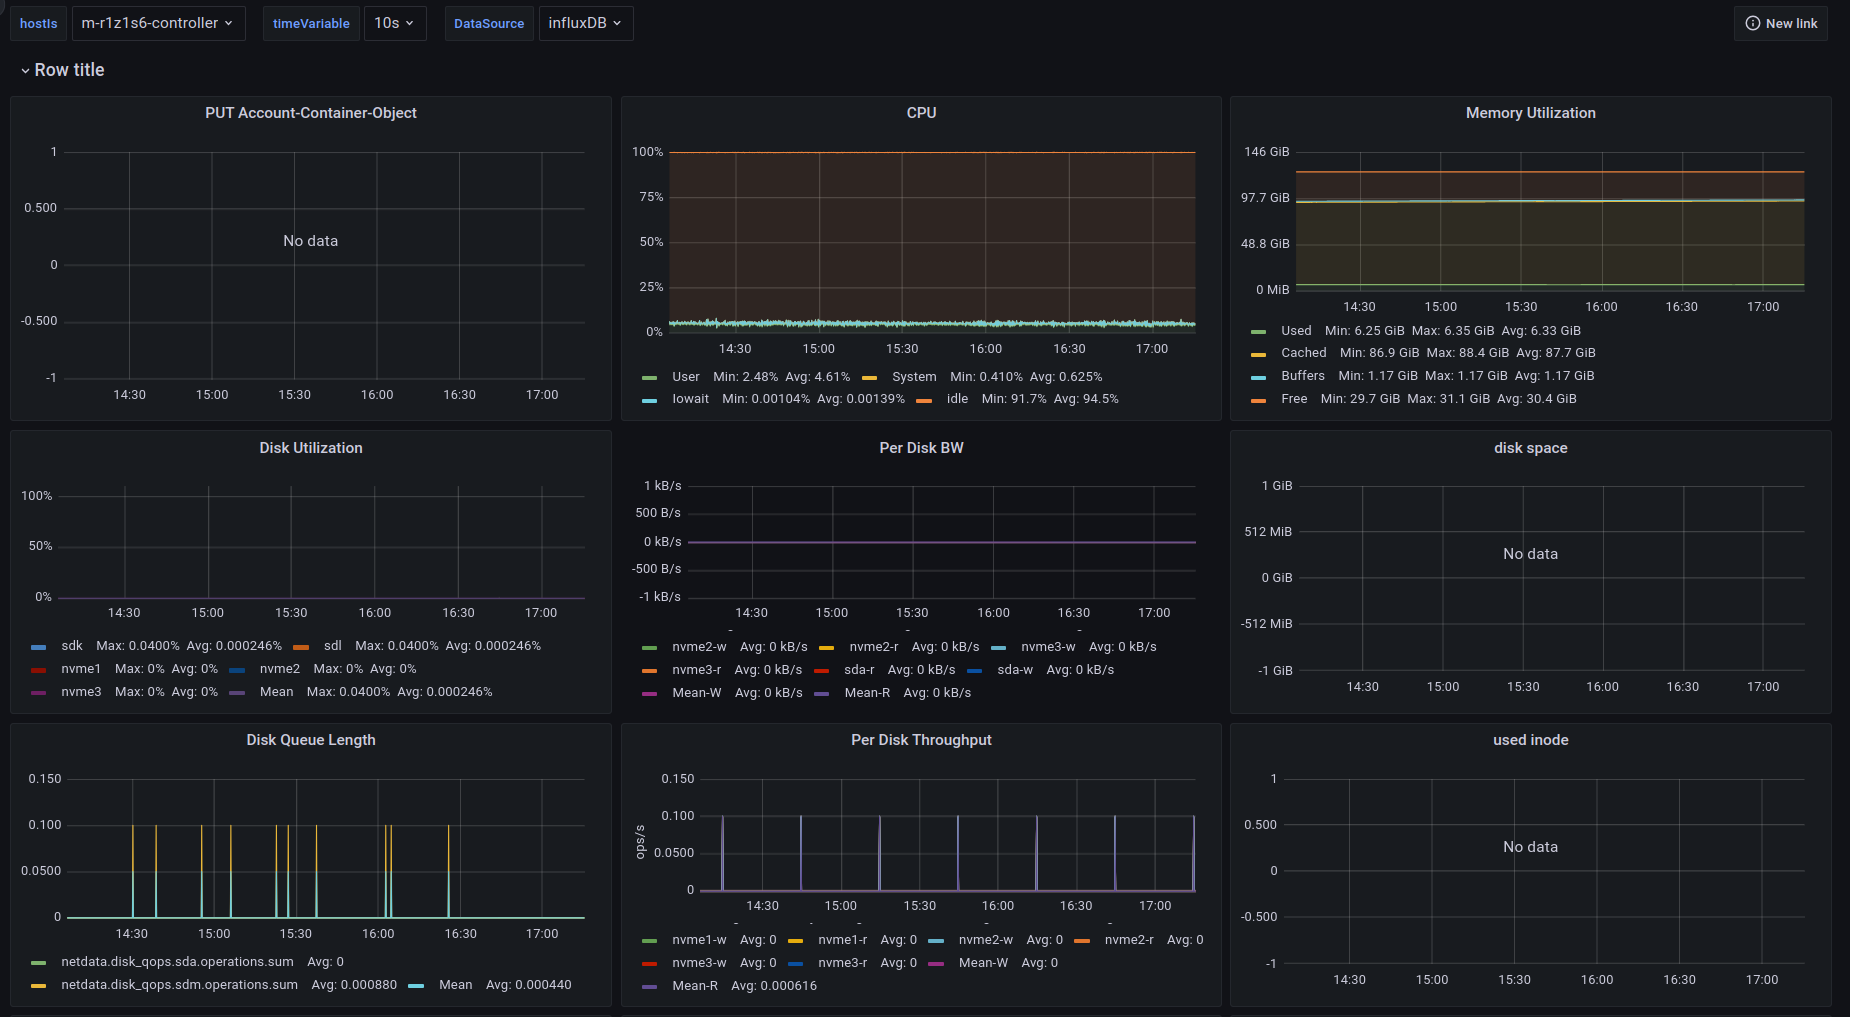Open the Disk Queue Length panel menu

(x=311, y=740)
